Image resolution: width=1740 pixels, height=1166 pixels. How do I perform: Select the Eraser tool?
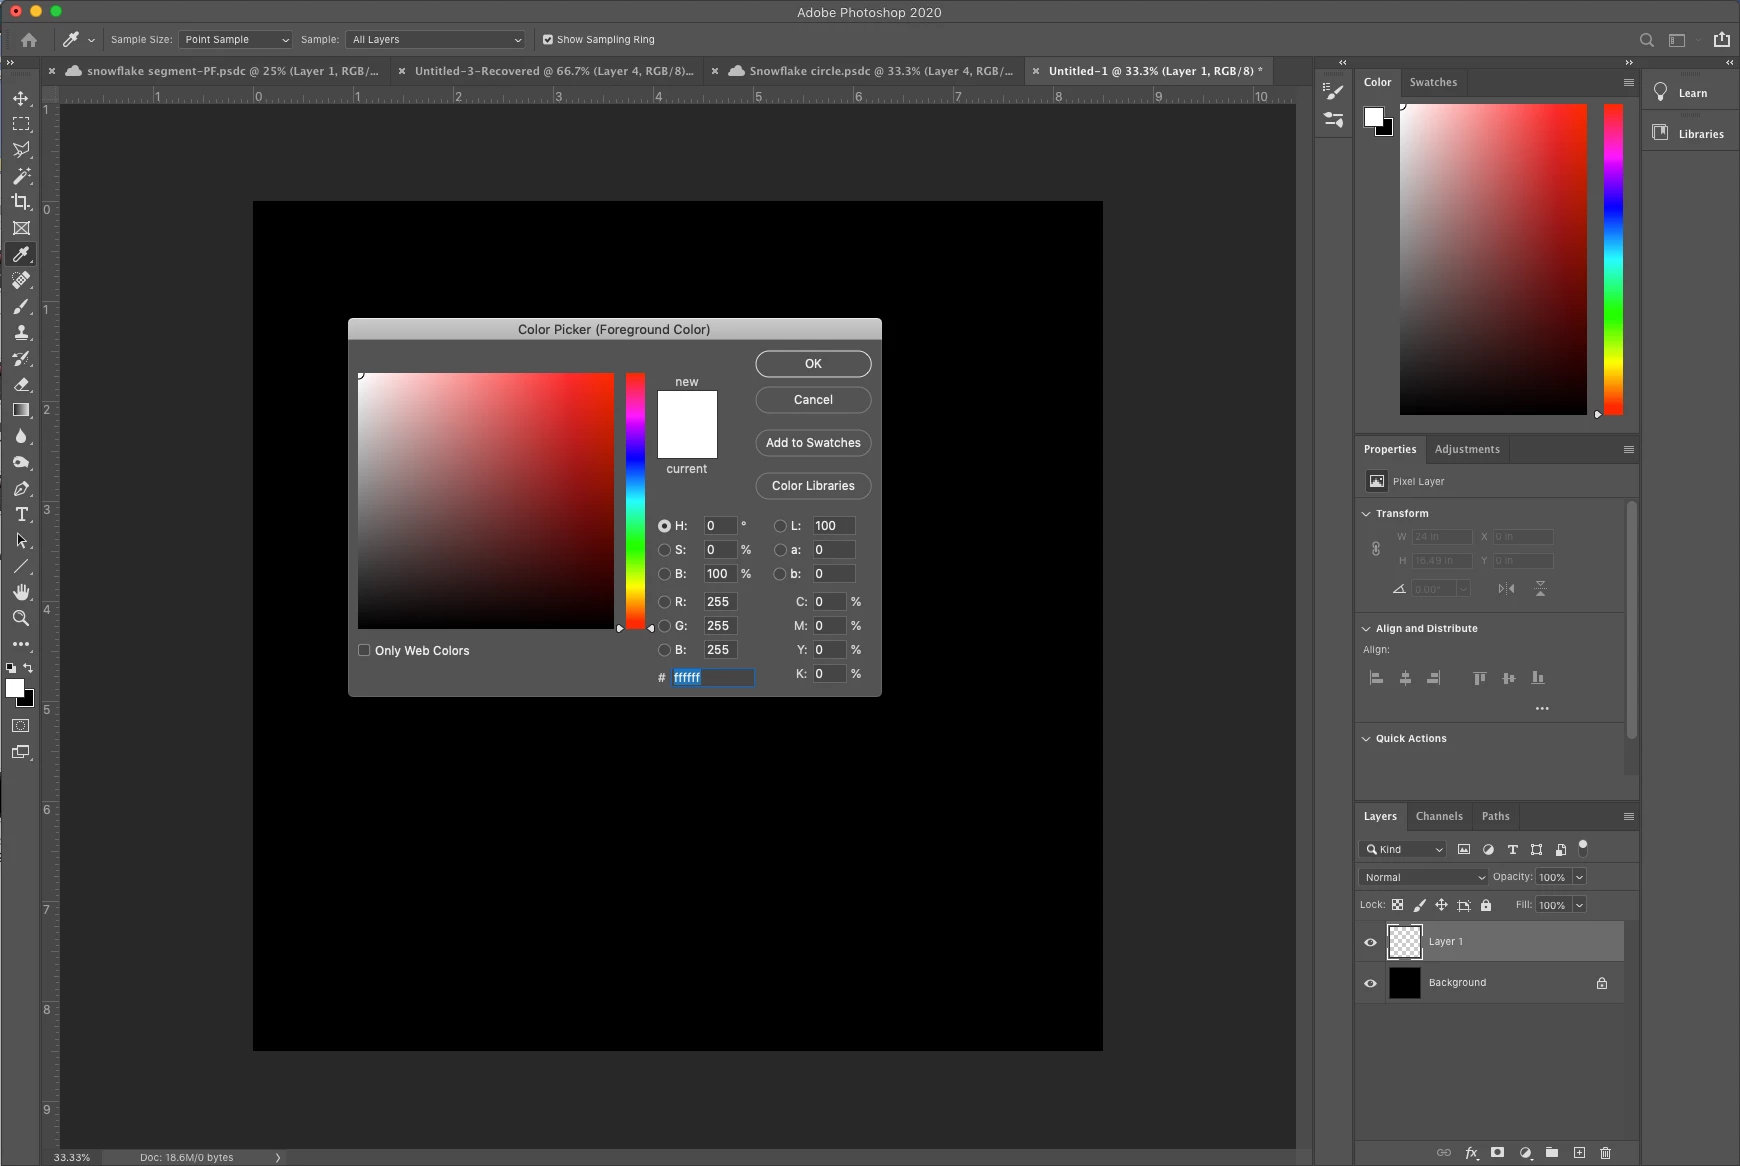click(x=21, y=384)
